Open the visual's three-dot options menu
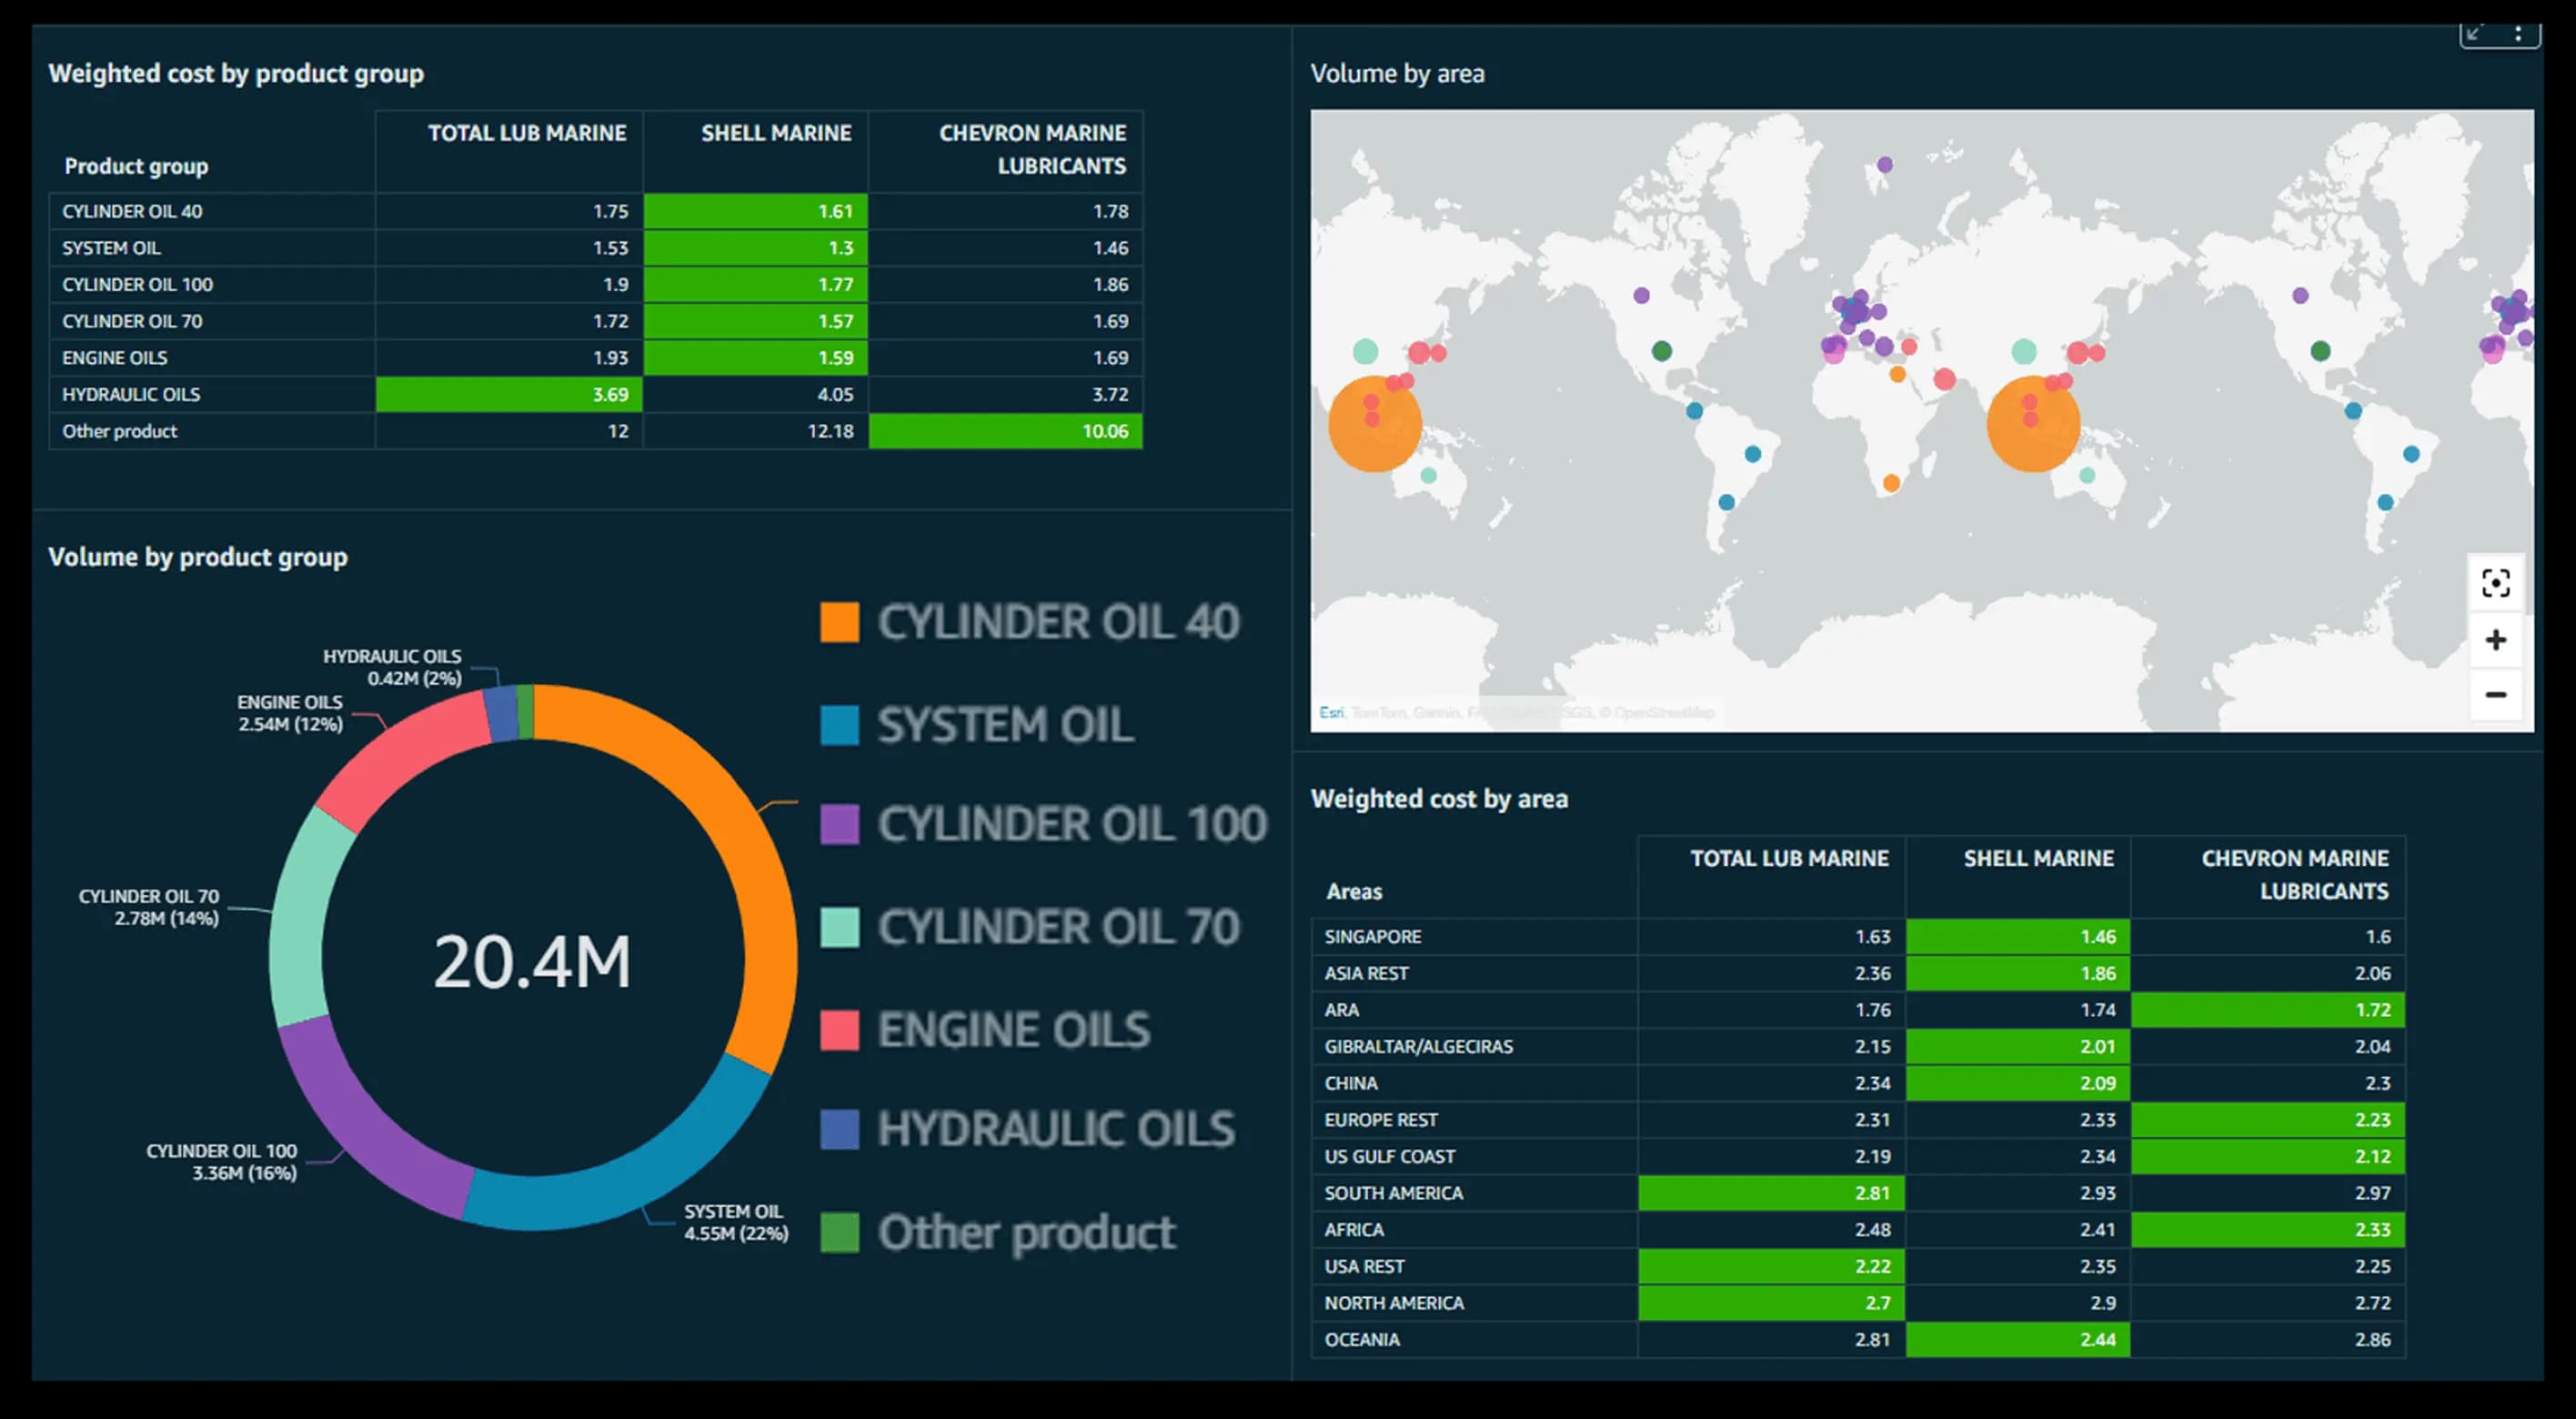Viewport: 2576px width, 1419px height. [x=2518, y=33]
